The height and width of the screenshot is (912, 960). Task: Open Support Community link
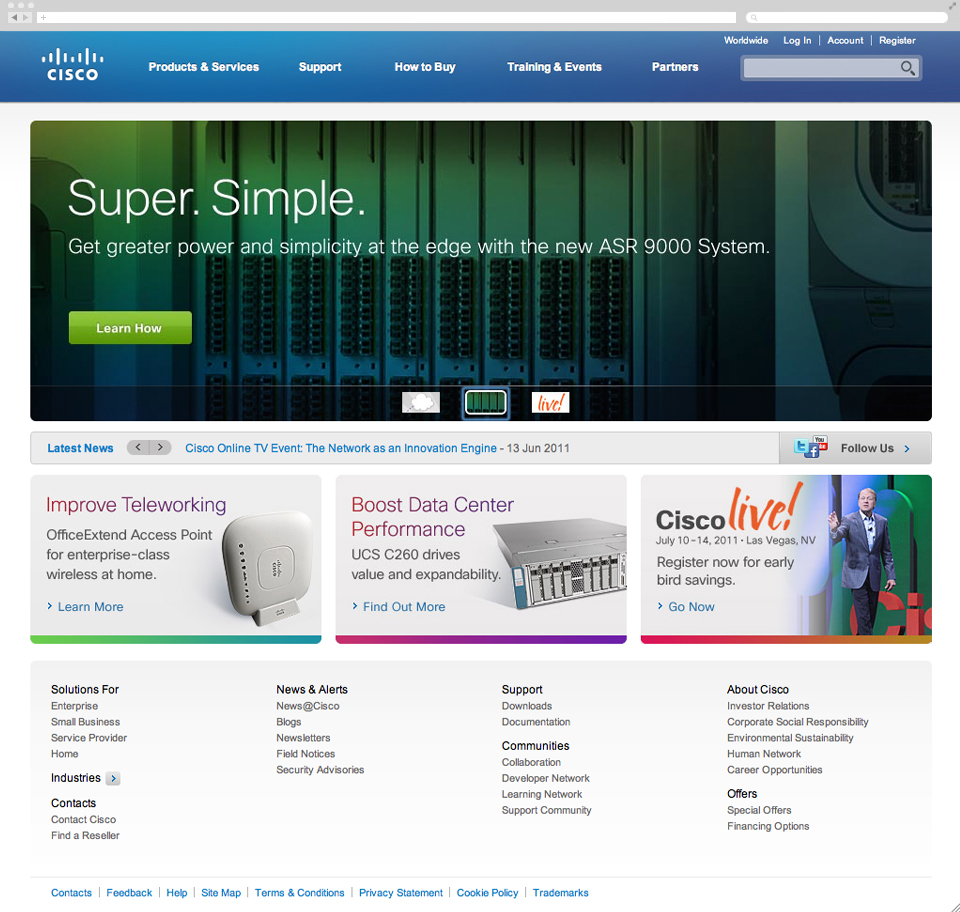tap(546, 810)
